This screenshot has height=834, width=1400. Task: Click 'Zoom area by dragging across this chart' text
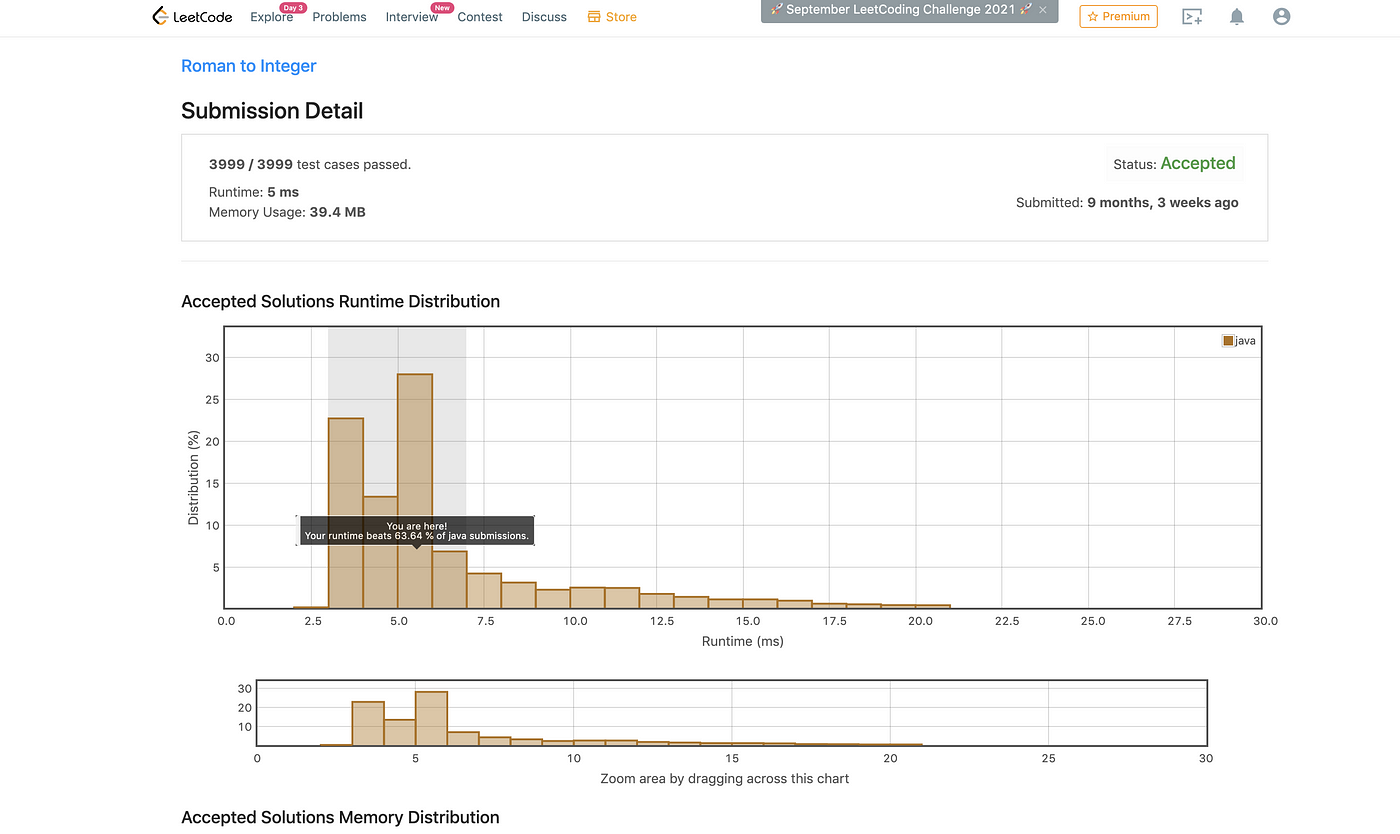(725, 778)
